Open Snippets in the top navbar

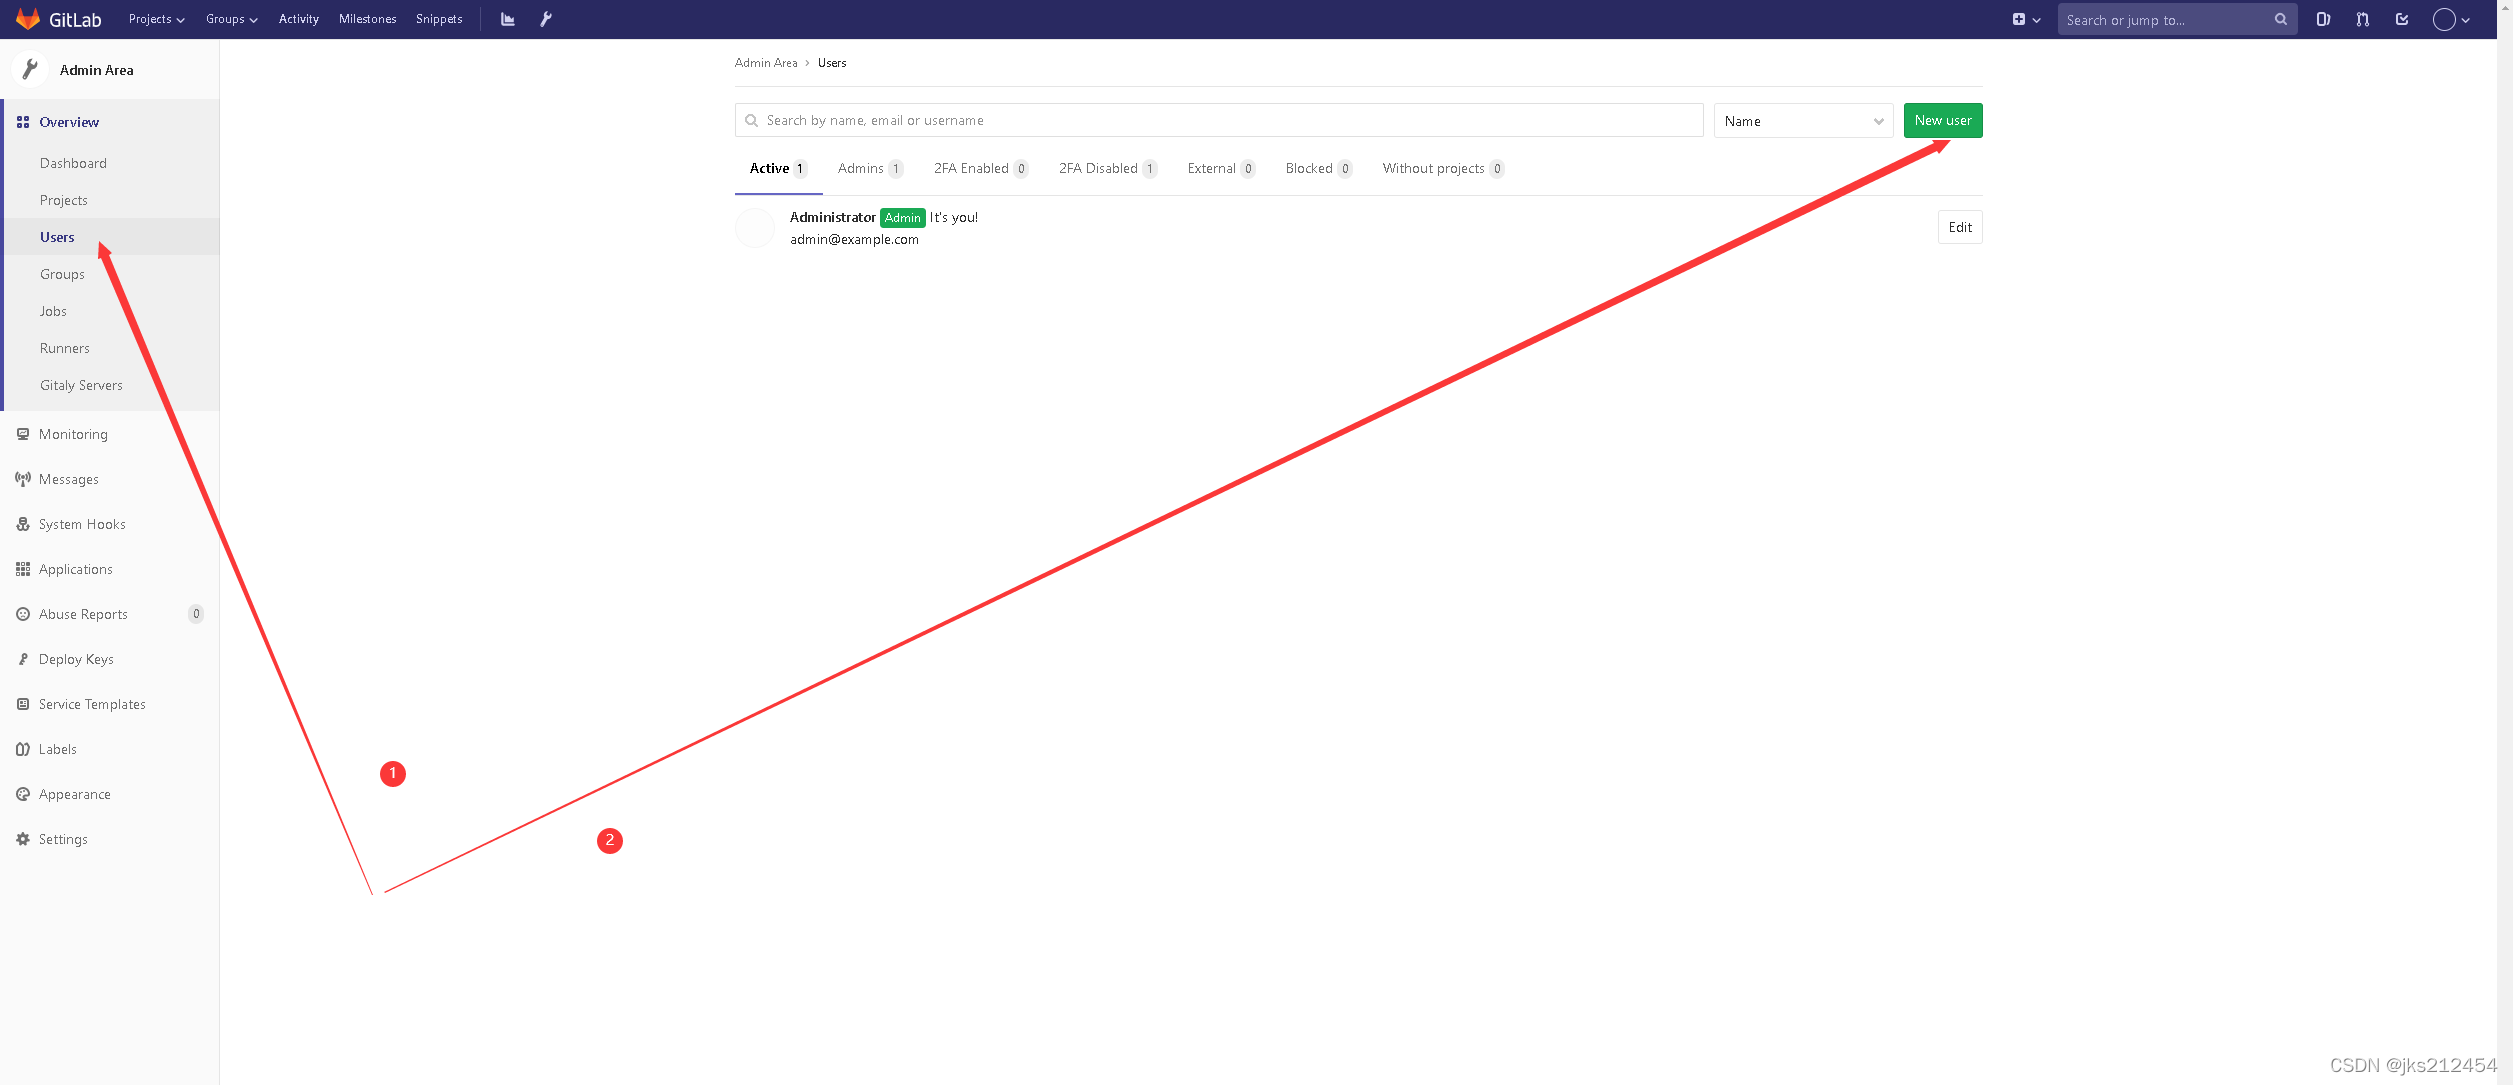[439, 19]
